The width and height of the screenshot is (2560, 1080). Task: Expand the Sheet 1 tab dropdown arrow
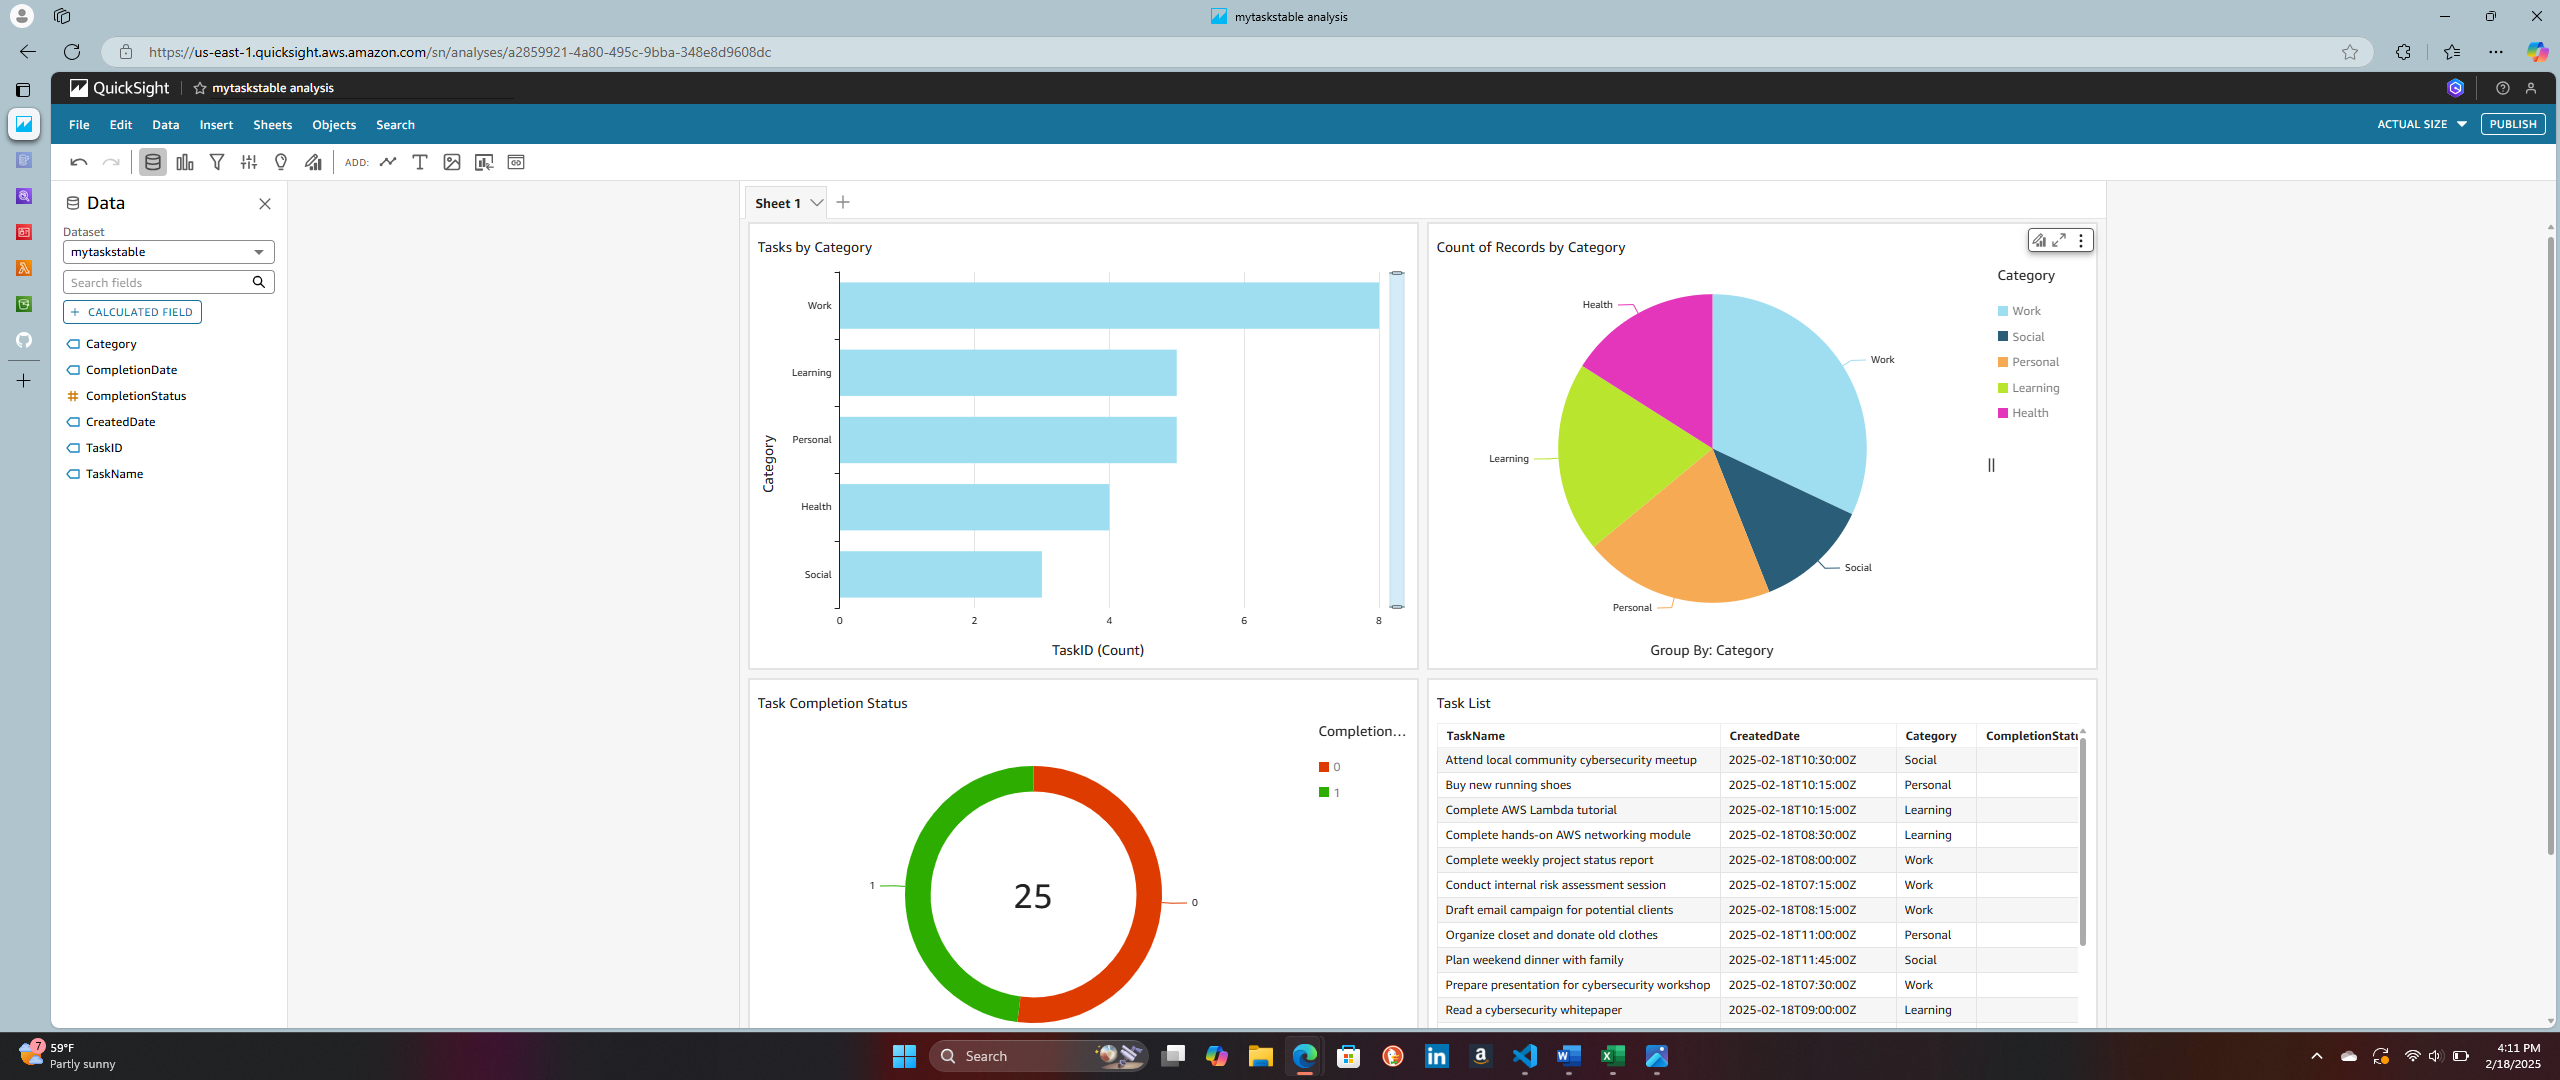(x=817, y=203)
